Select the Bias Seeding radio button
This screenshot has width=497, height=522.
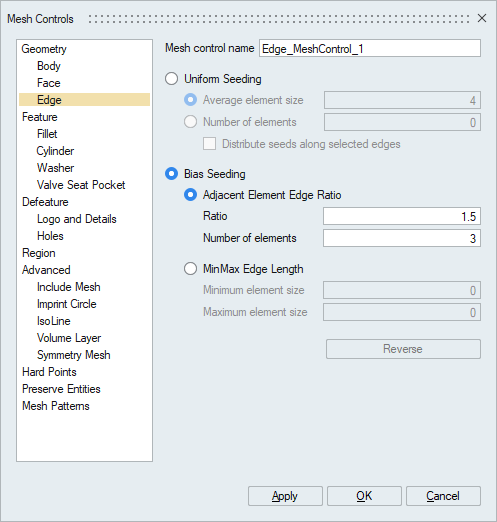[172, 174]
